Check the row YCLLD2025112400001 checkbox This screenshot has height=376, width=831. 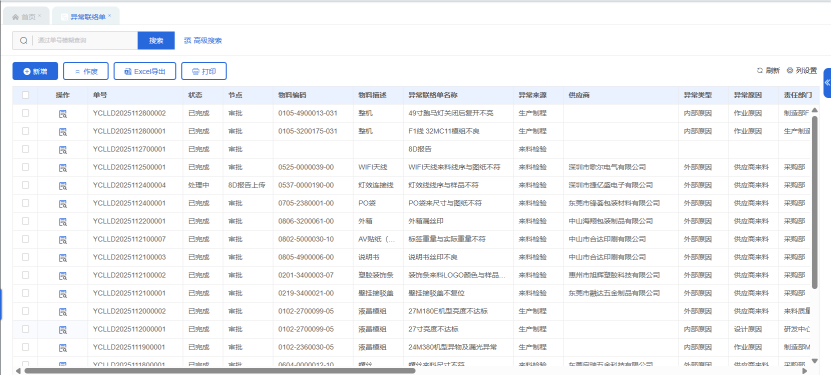(25, 203)
